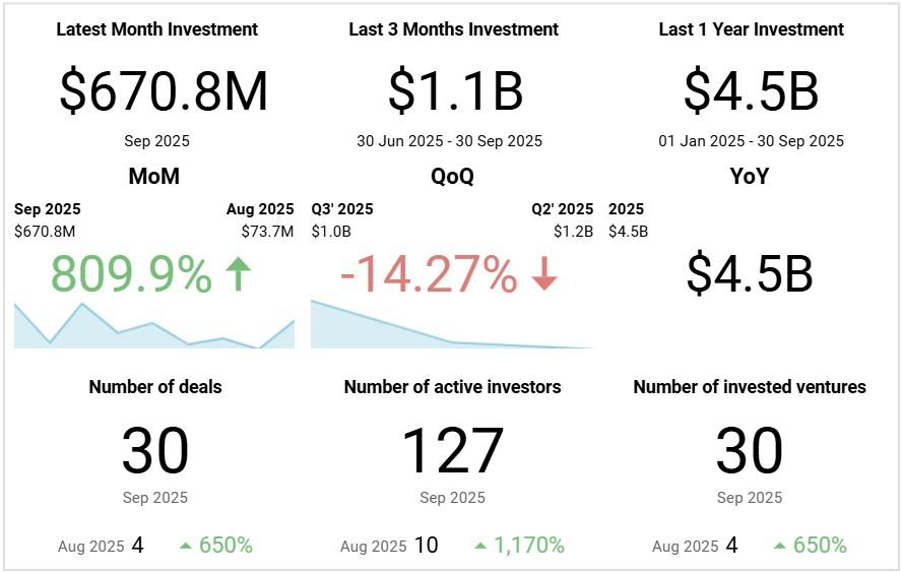This screenshot has height=572, width=902.
Task: Select the $670.8M latest month value
Action: click(x=164, y=92)
